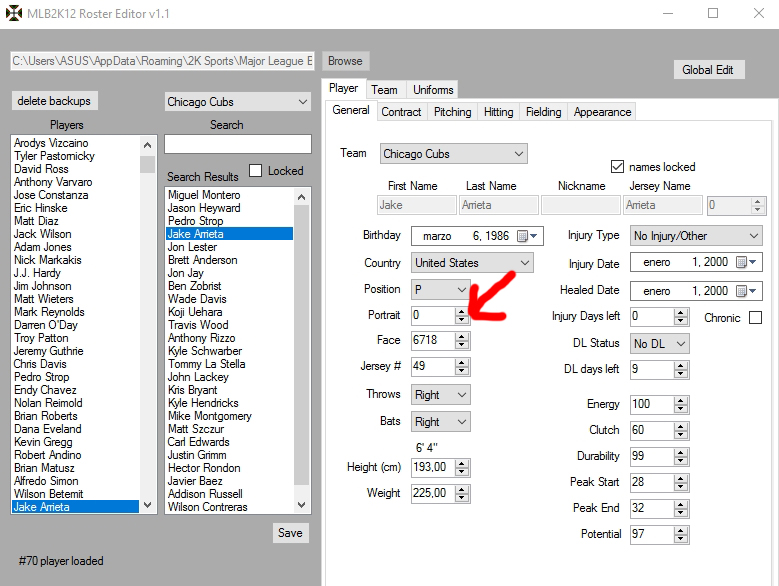Open the Contract tab
The image size is (779, 586).
tap(401, 112)
